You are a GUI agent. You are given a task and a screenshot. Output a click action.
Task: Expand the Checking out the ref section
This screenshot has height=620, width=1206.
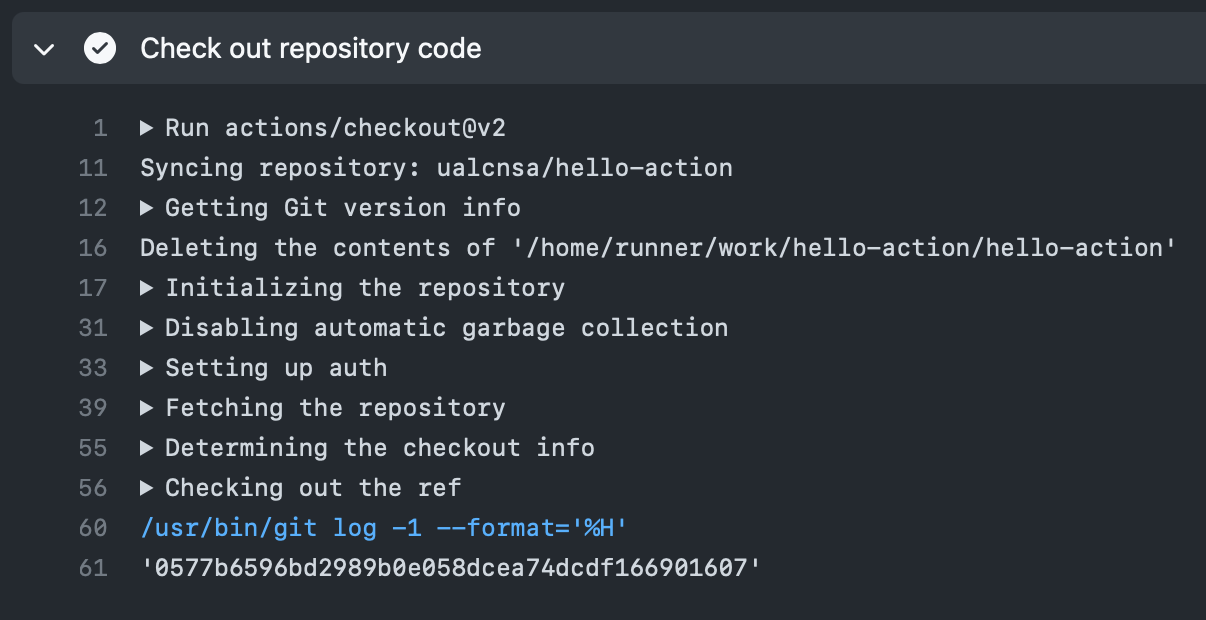148,487
